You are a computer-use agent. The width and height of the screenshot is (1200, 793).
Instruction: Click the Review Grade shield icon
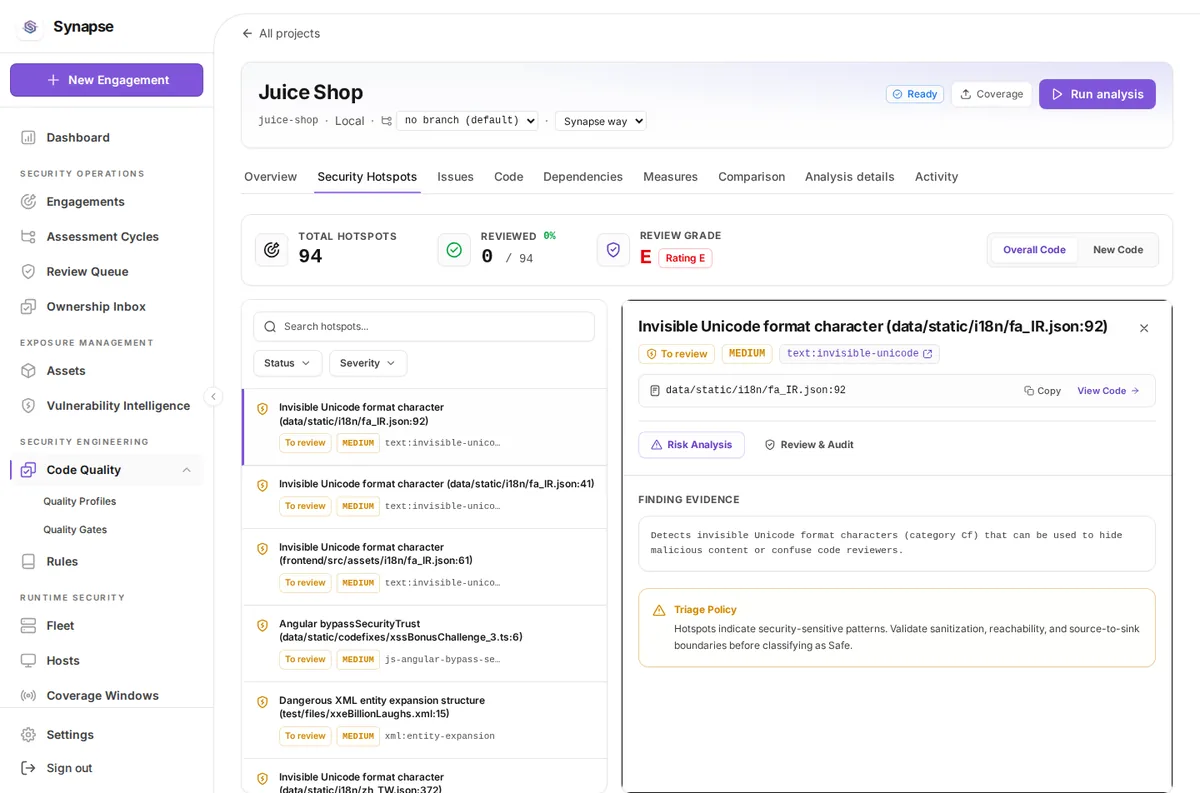point(613,250)
